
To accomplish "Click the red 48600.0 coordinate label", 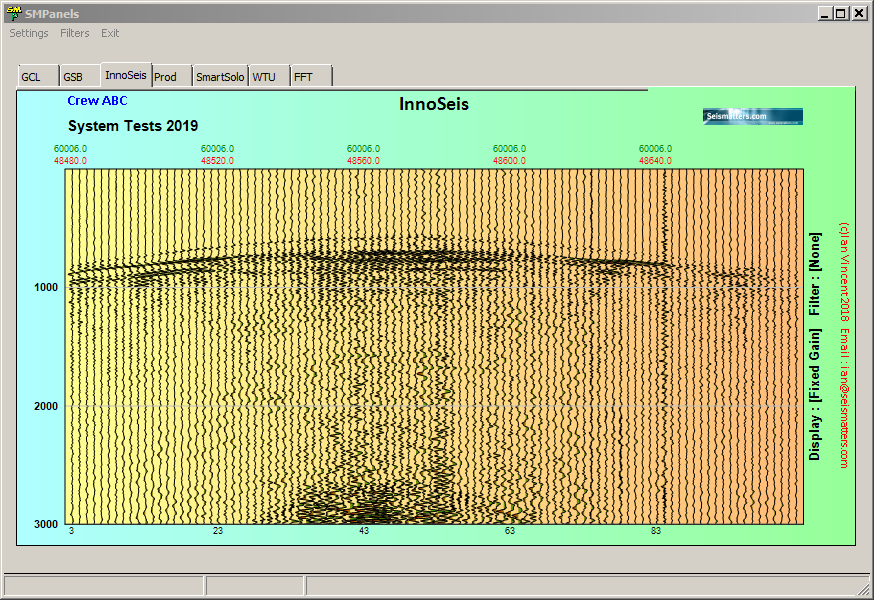I will [x=509, y=161].
